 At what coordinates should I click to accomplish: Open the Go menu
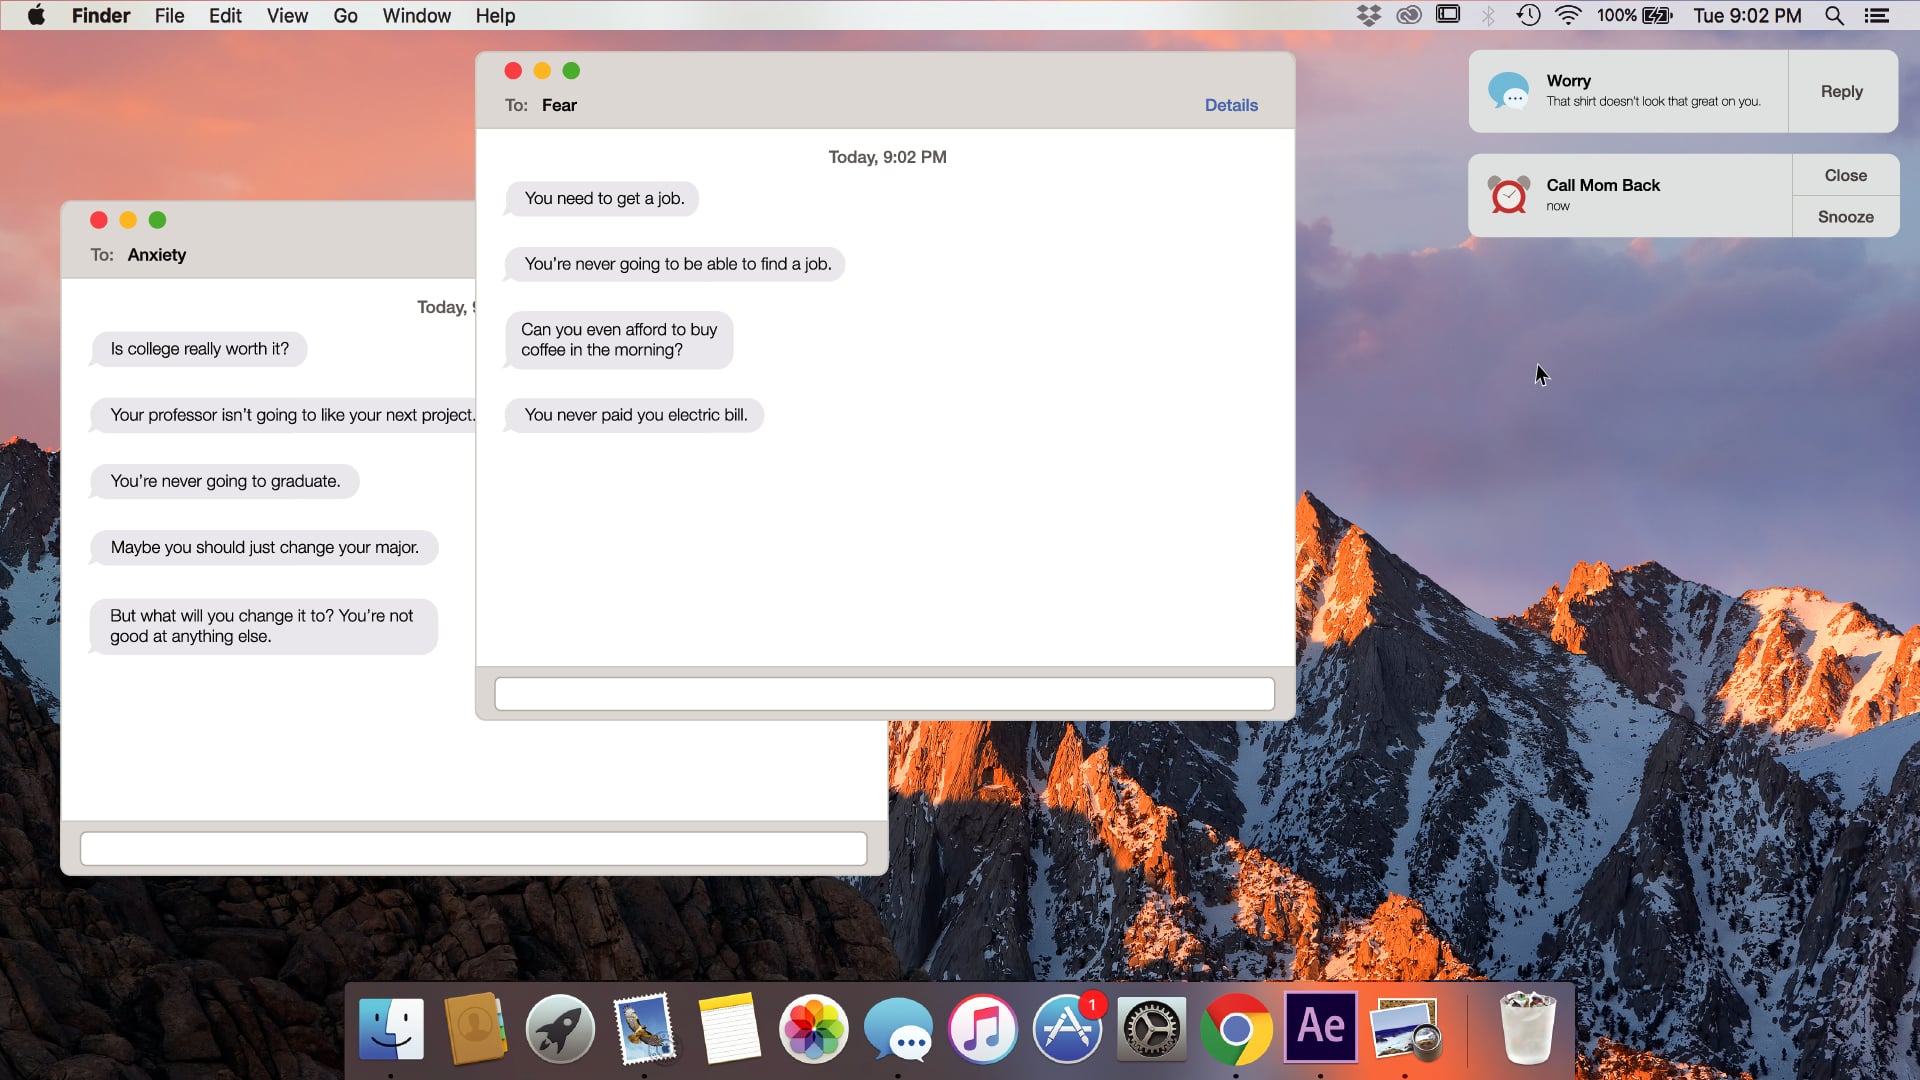pyautogui.click(x=345, y=15)
